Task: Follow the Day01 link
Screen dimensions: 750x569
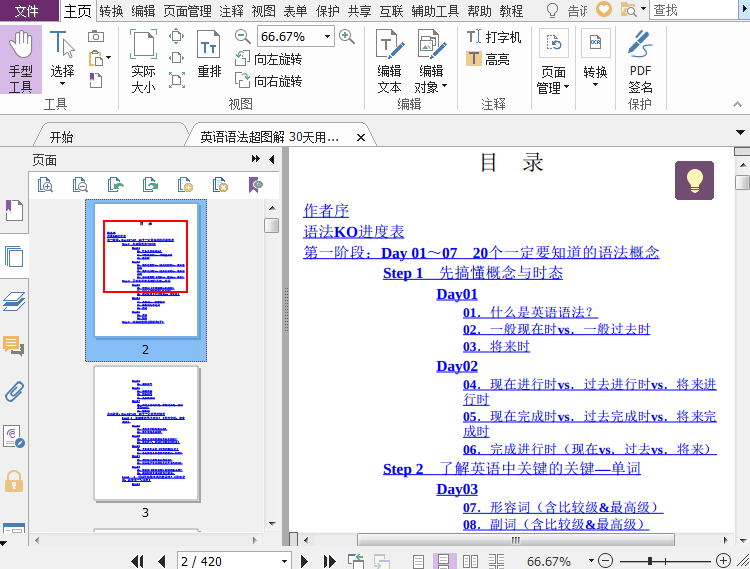Action: (457, 294)
